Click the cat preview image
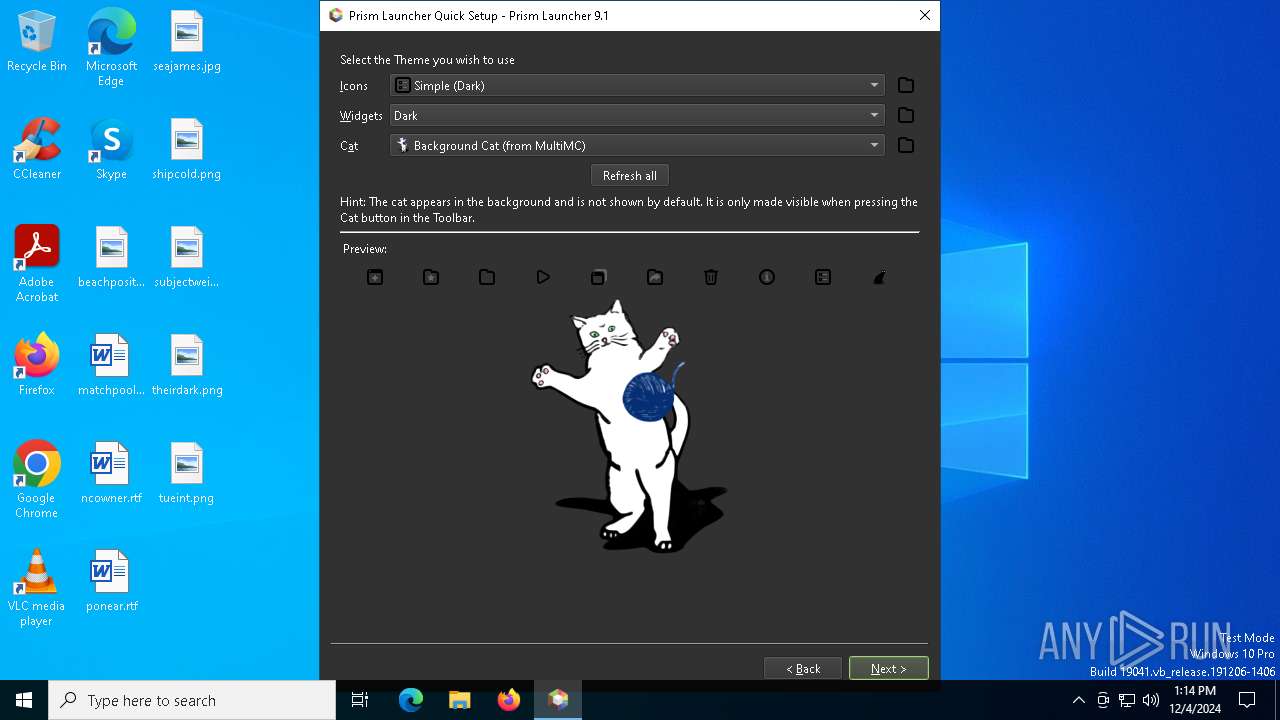1280x720 pixels. click(629, 426)
